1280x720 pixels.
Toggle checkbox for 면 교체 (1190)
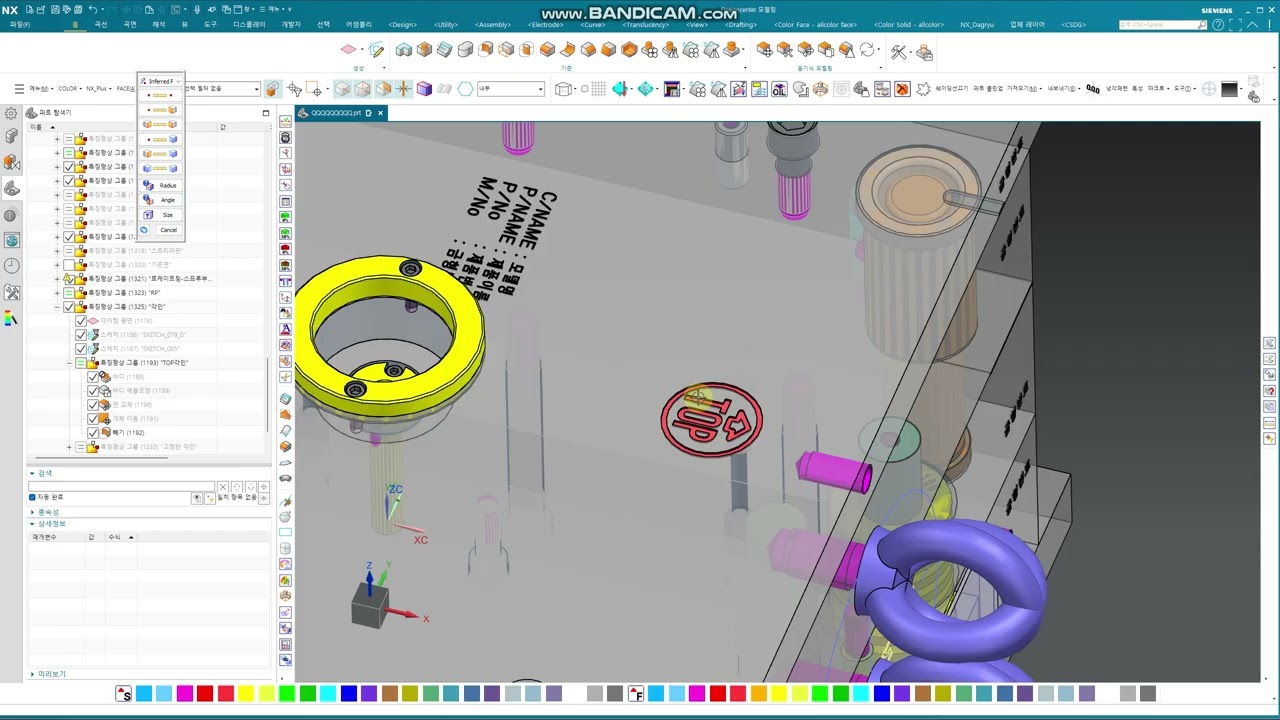click(93, 404)
